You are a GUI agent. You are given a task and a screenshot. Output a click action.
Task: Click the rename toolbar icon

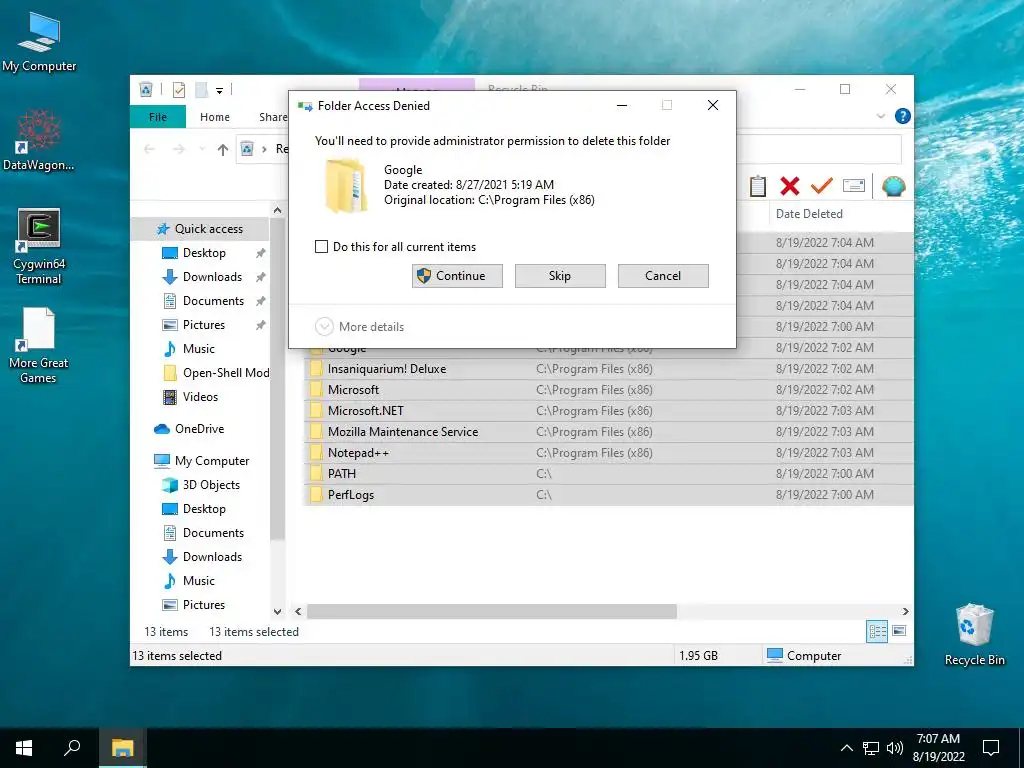tap(854, 186)
